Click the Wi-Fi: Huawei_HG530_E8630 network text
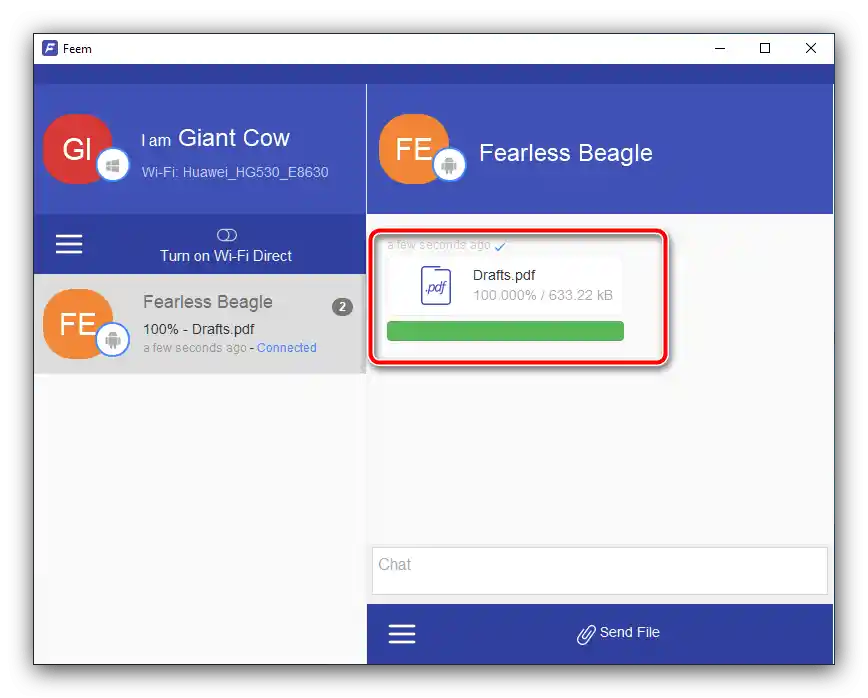This screenshot has height=698, width=868. pyautogui.click(x=235, y=172)
